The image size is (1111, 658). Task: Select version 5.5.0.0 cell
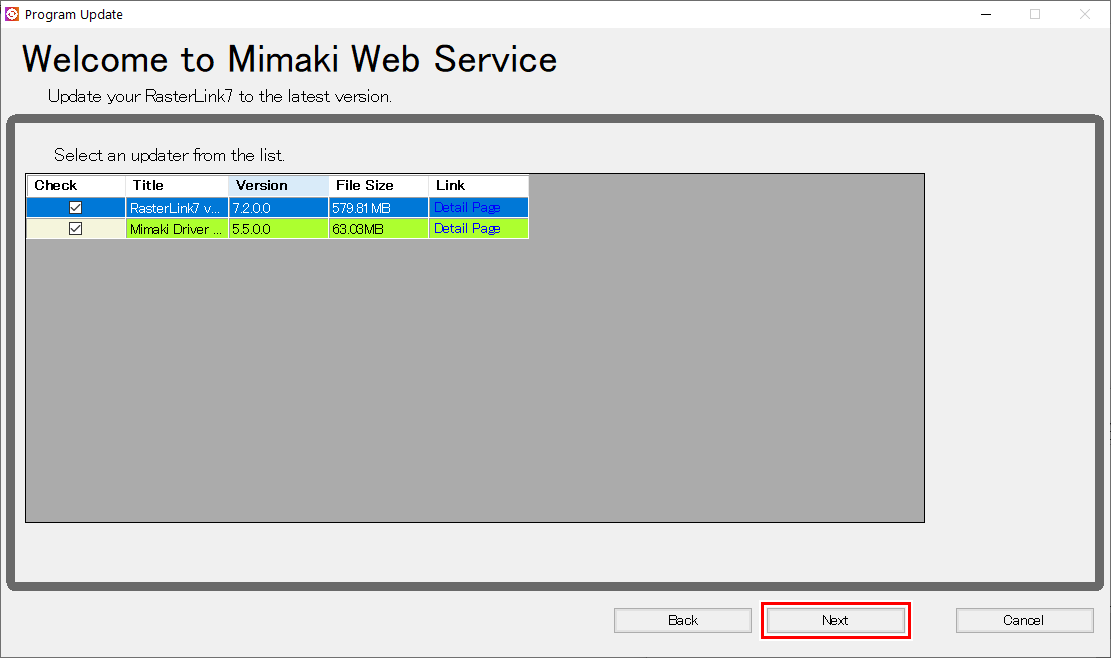point(278,229)
